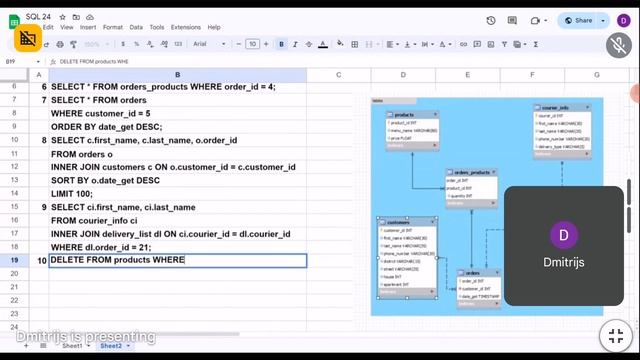Select column C header

(x=338, y=75)
